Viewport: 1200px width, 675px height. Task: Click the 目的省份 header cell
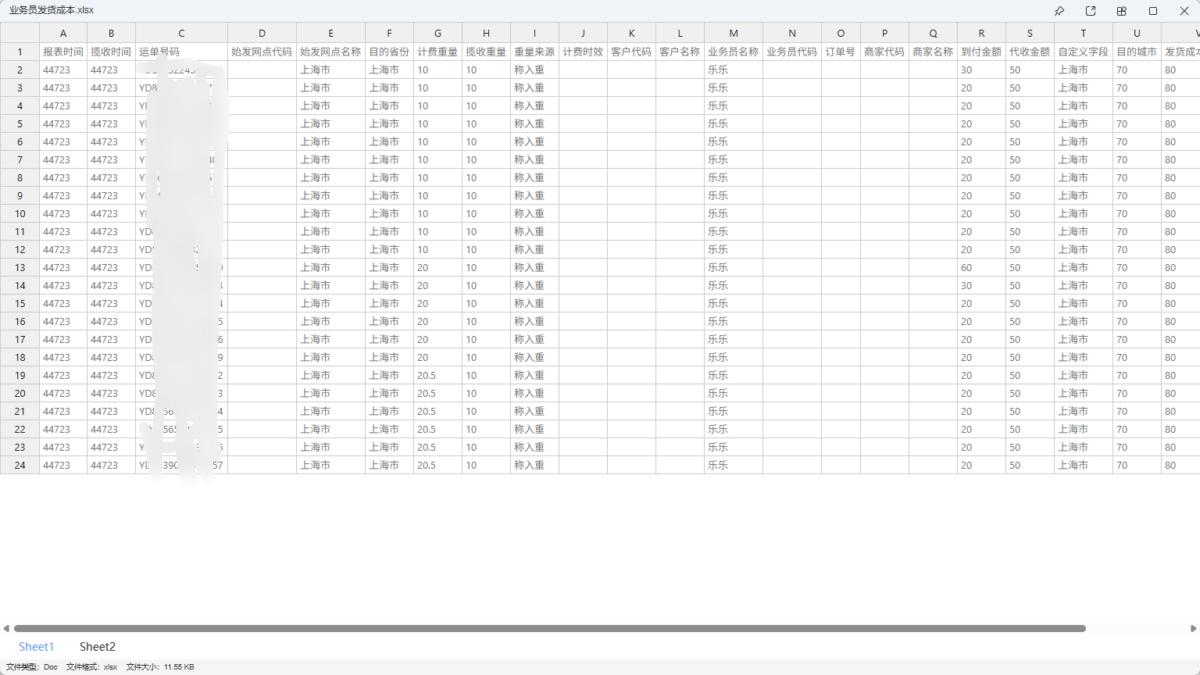click(390, 51)
